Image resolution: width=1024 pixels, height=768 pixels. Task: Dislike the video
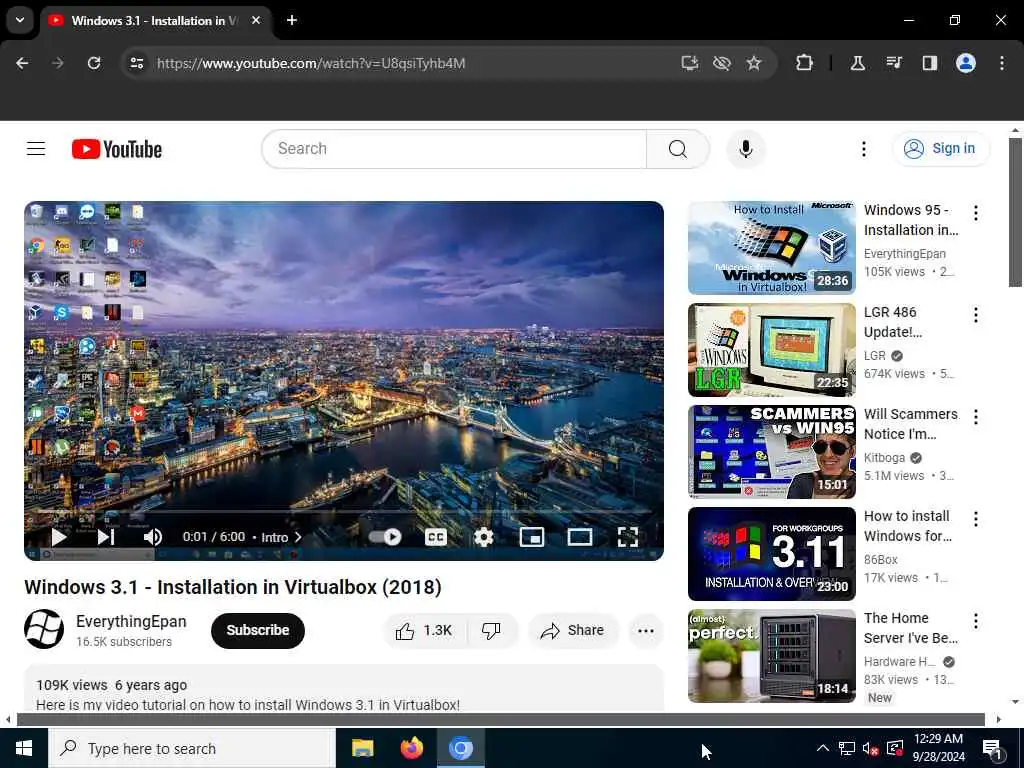[491, 630]
